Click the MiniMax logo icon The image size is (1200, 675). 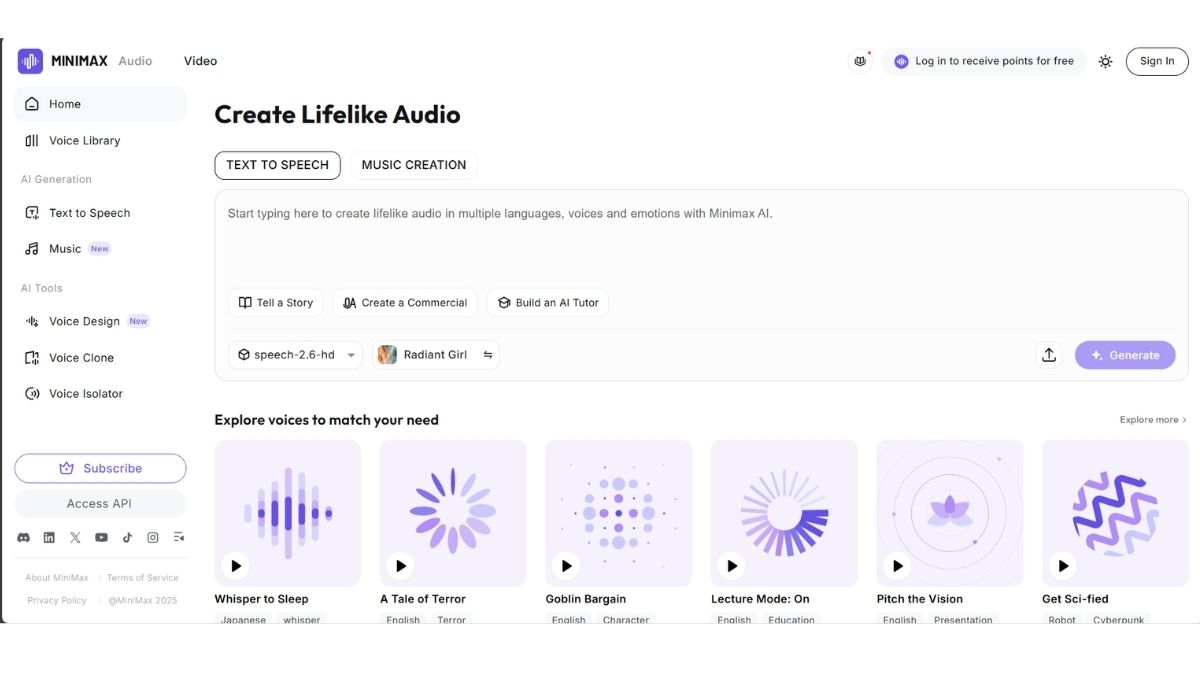click(28, 60)
